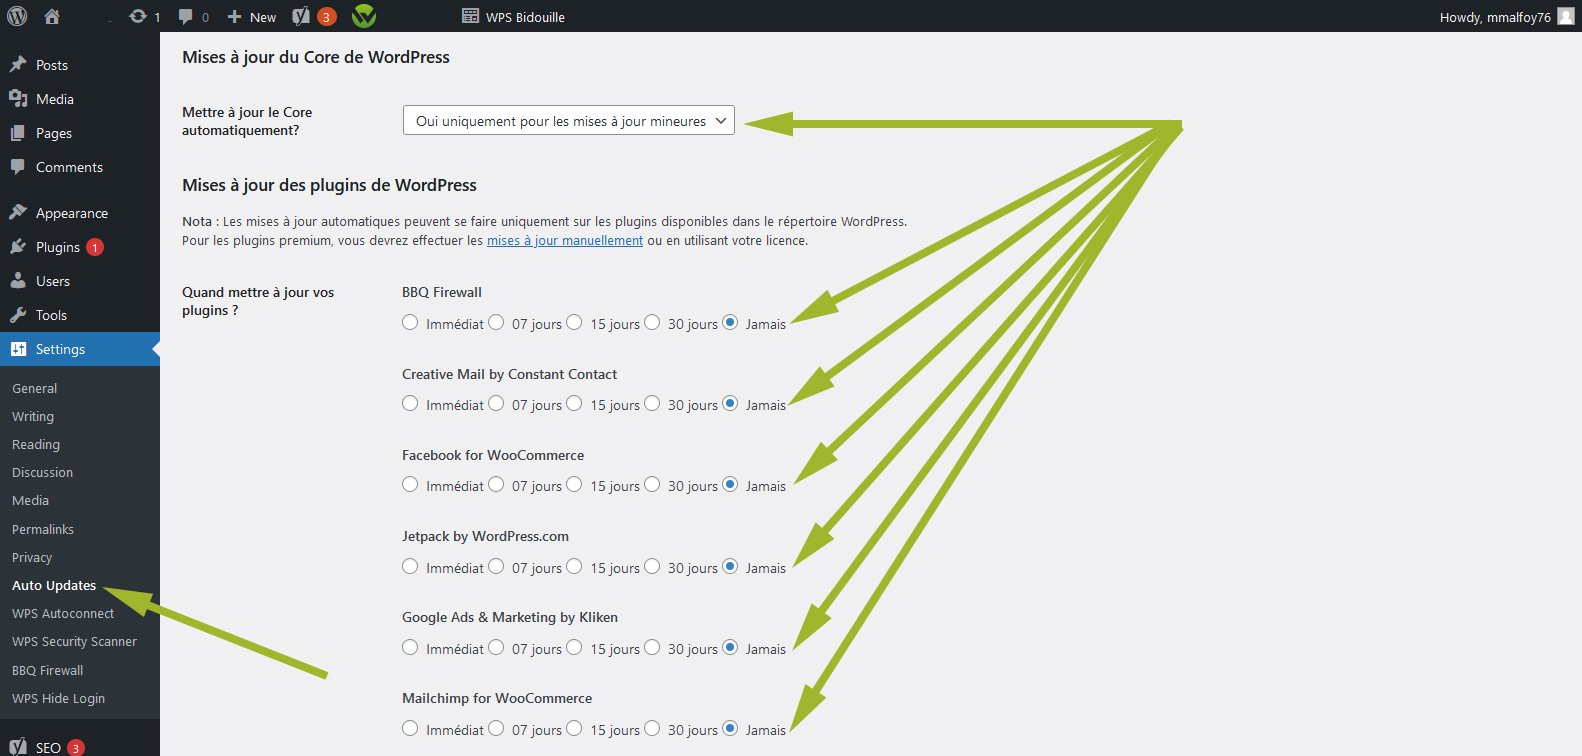Image resolution: width=1582 pixels, height=756 pixels.
Task: Open WPS Hide Login settings page
Action: pyautogui.click(x=58, y=698)
